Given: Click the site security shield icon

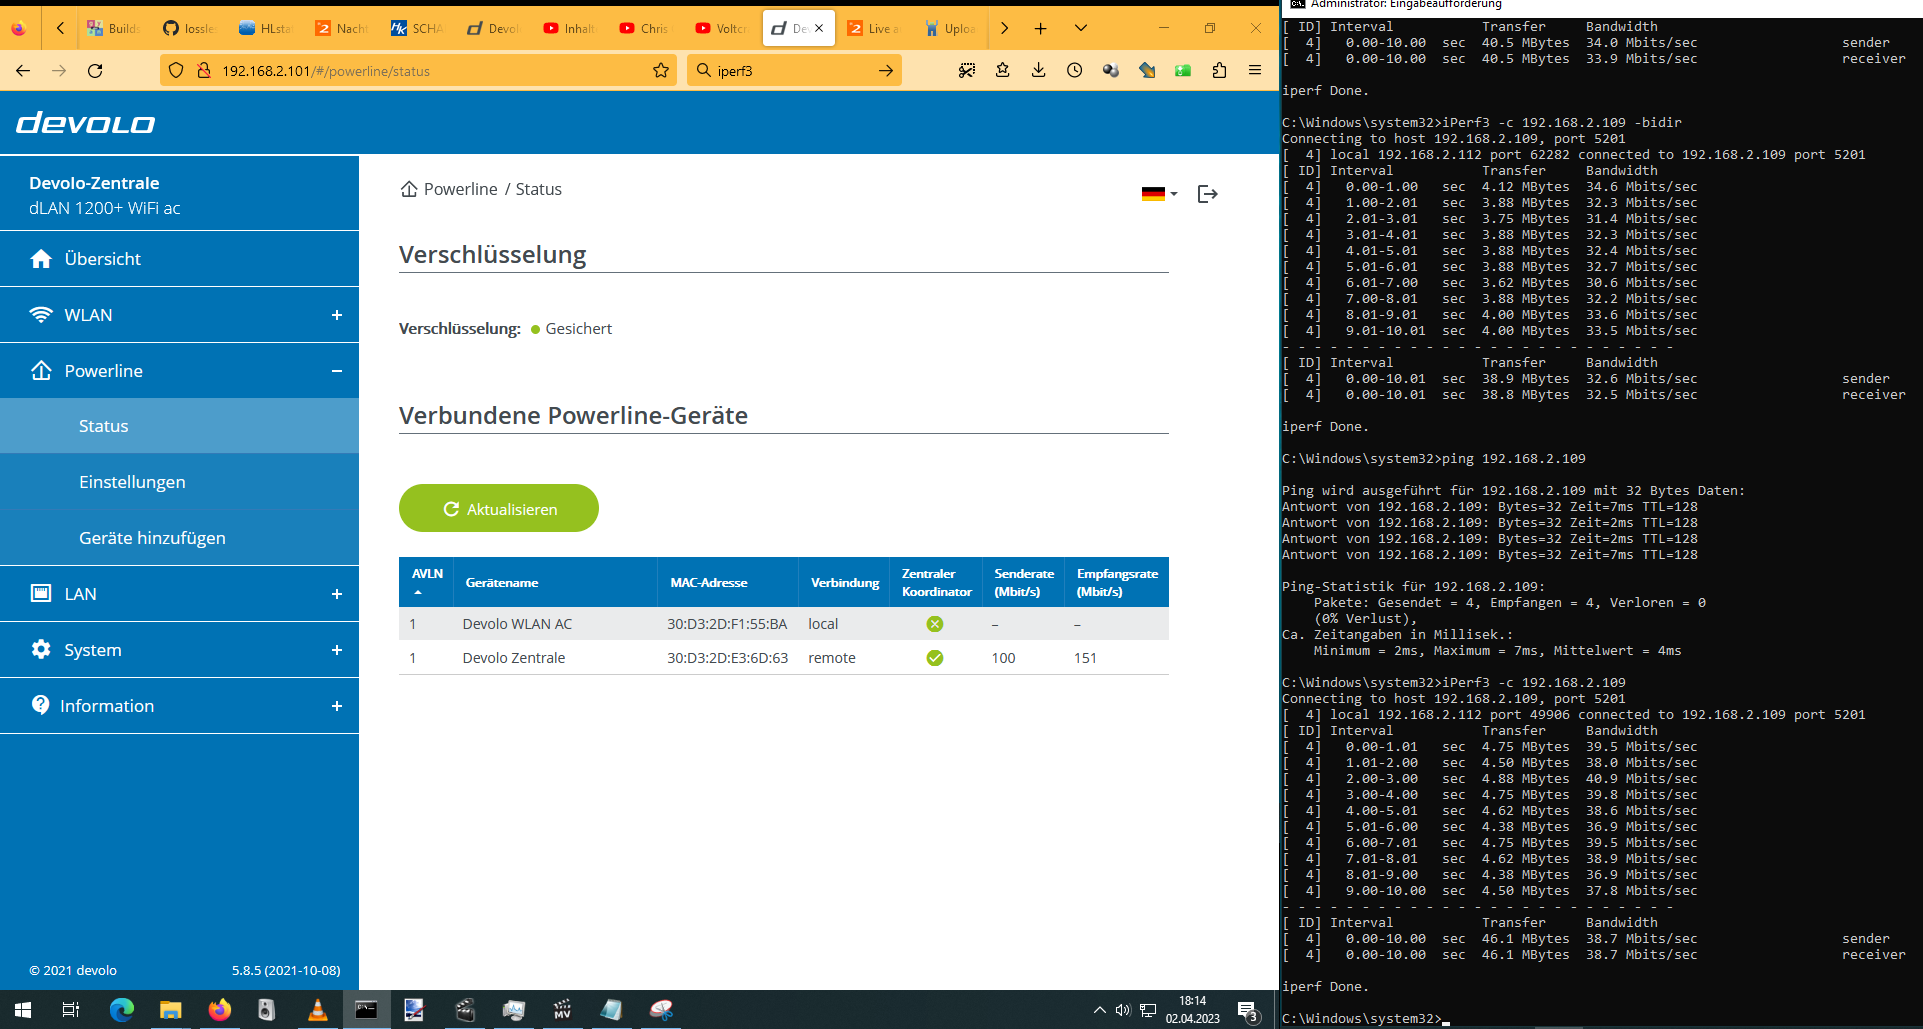Looking at the screenshot, I should point(176,70).
